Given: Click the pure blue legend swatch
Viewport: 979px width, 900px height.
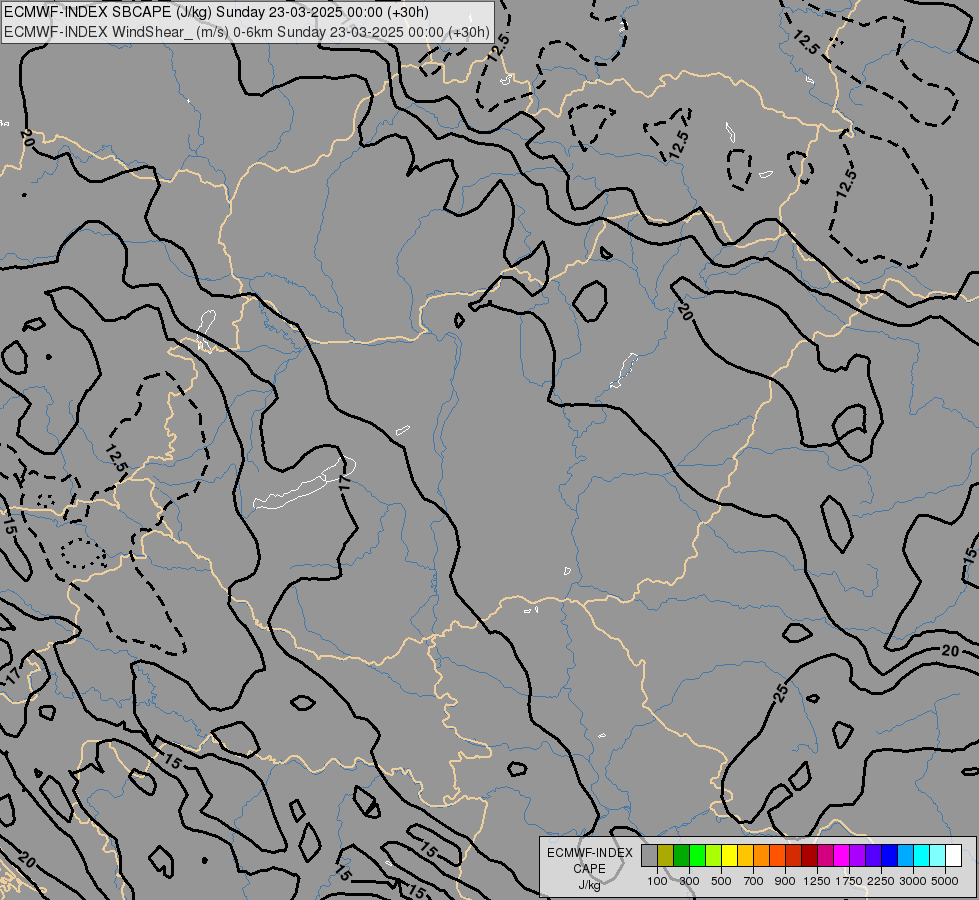Looking at the screenshot, I should [x=889, y=855].
